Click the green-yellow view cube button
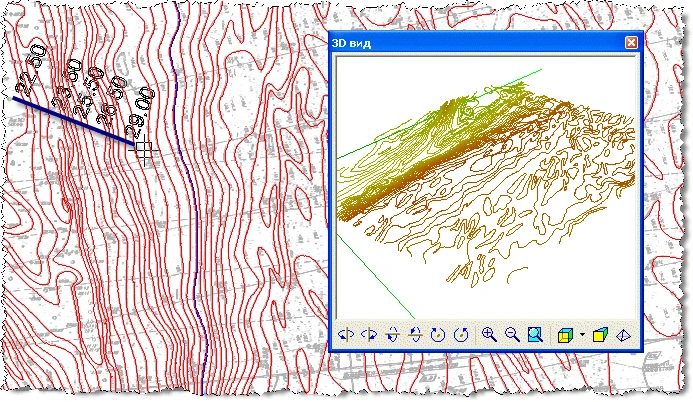The width and height of the screenshot is (693, 402). tap(565, 335)
